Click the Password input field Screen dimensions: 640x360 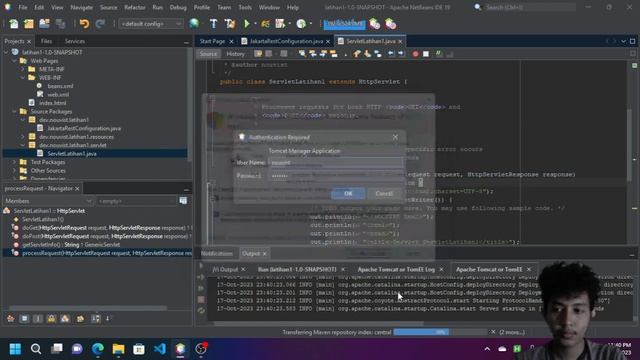336,176
